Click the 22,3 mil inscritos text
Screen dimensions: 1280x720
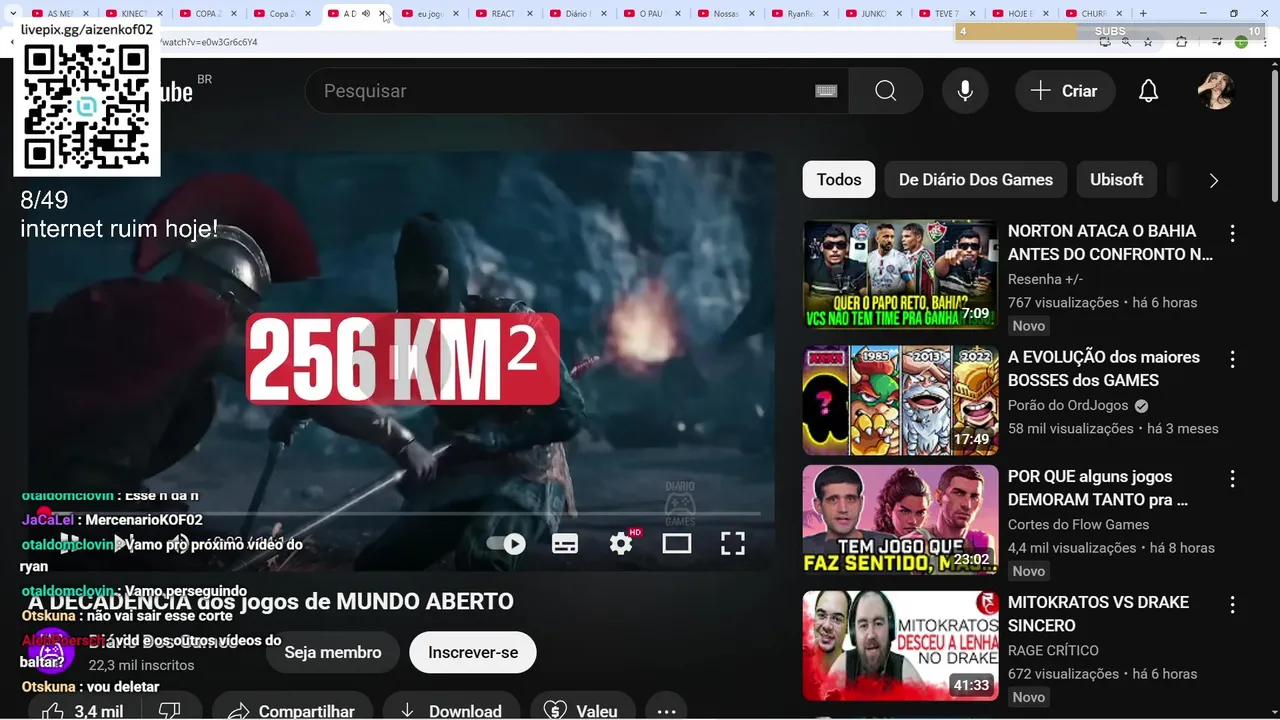(141, 665)
